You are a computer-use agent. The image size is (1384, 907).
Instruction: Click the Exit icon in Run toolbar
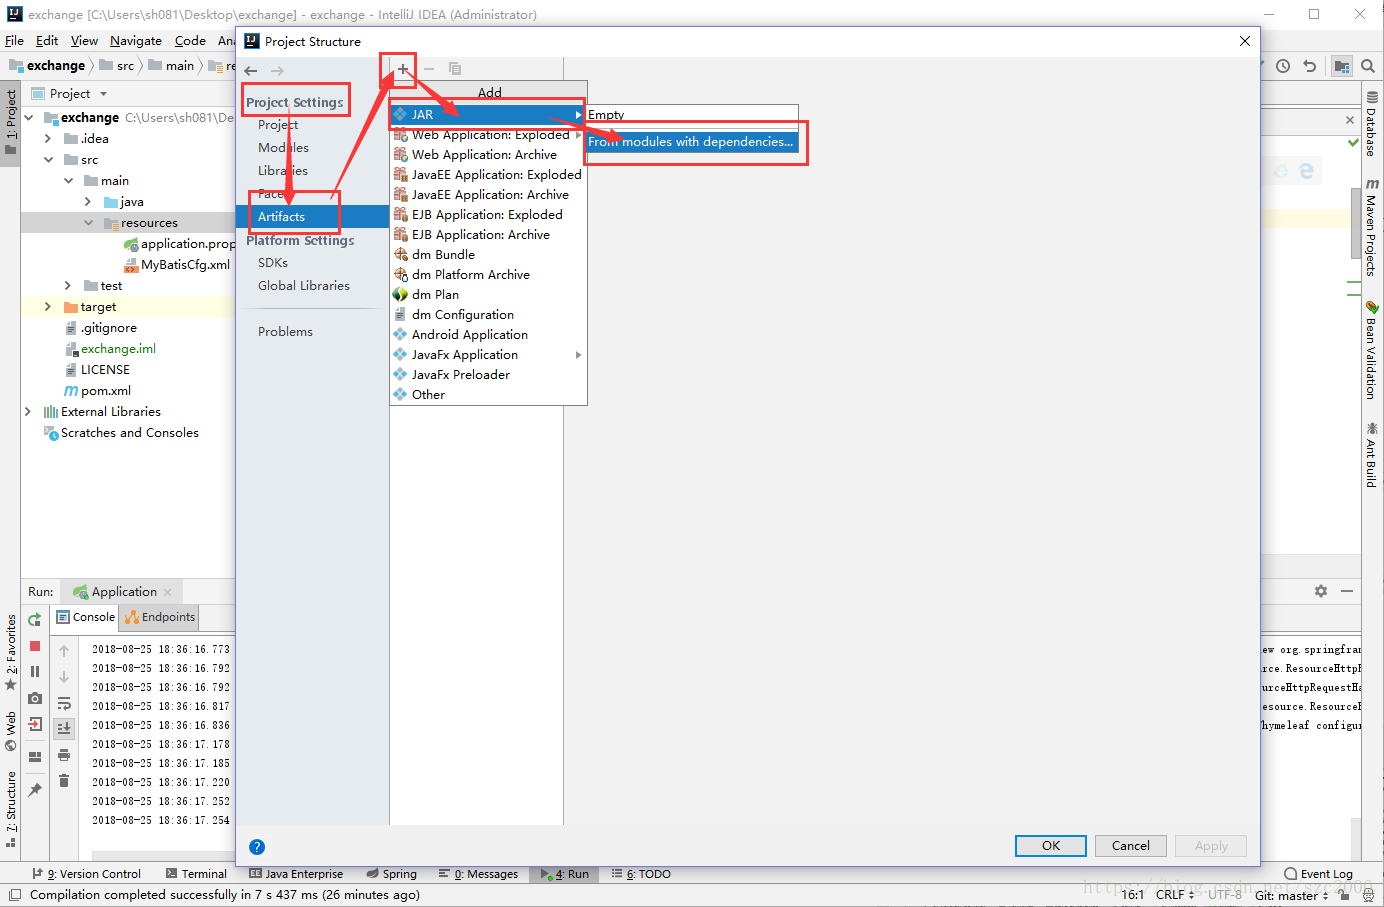[x=35, y=724]
